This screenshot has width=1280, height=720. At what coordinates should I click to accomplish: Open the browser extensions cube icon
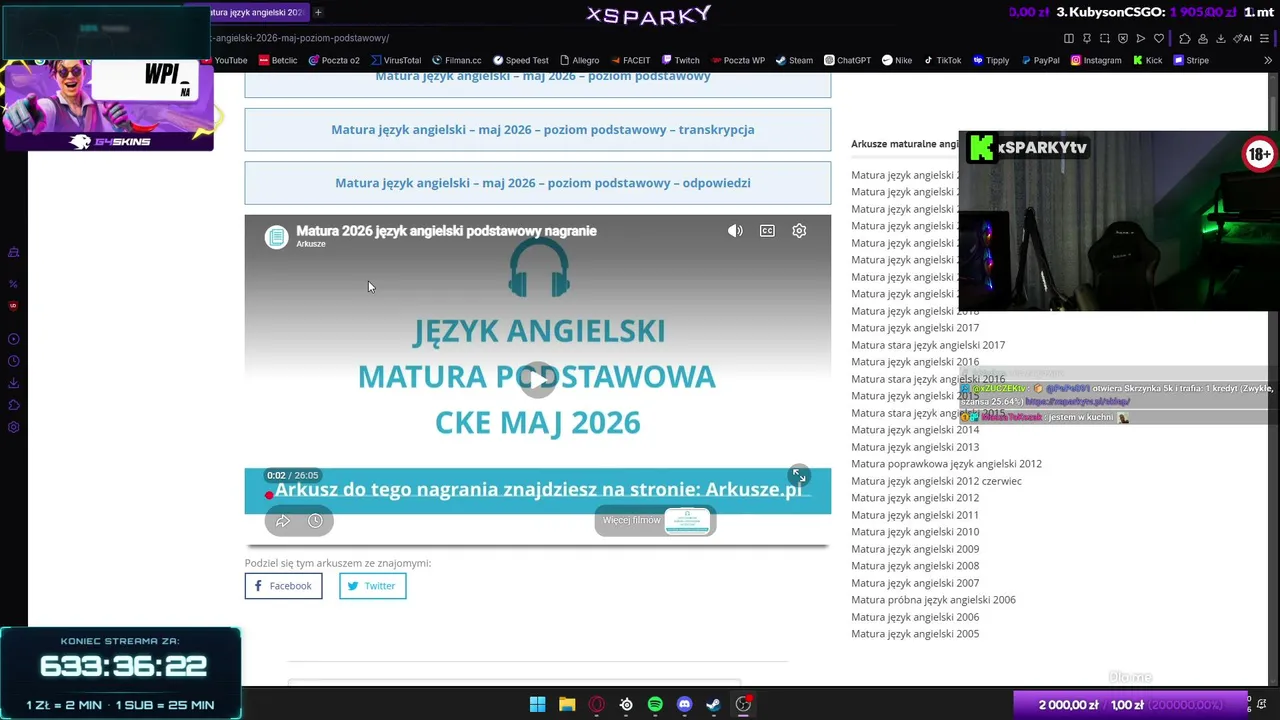coord(1185,38)
